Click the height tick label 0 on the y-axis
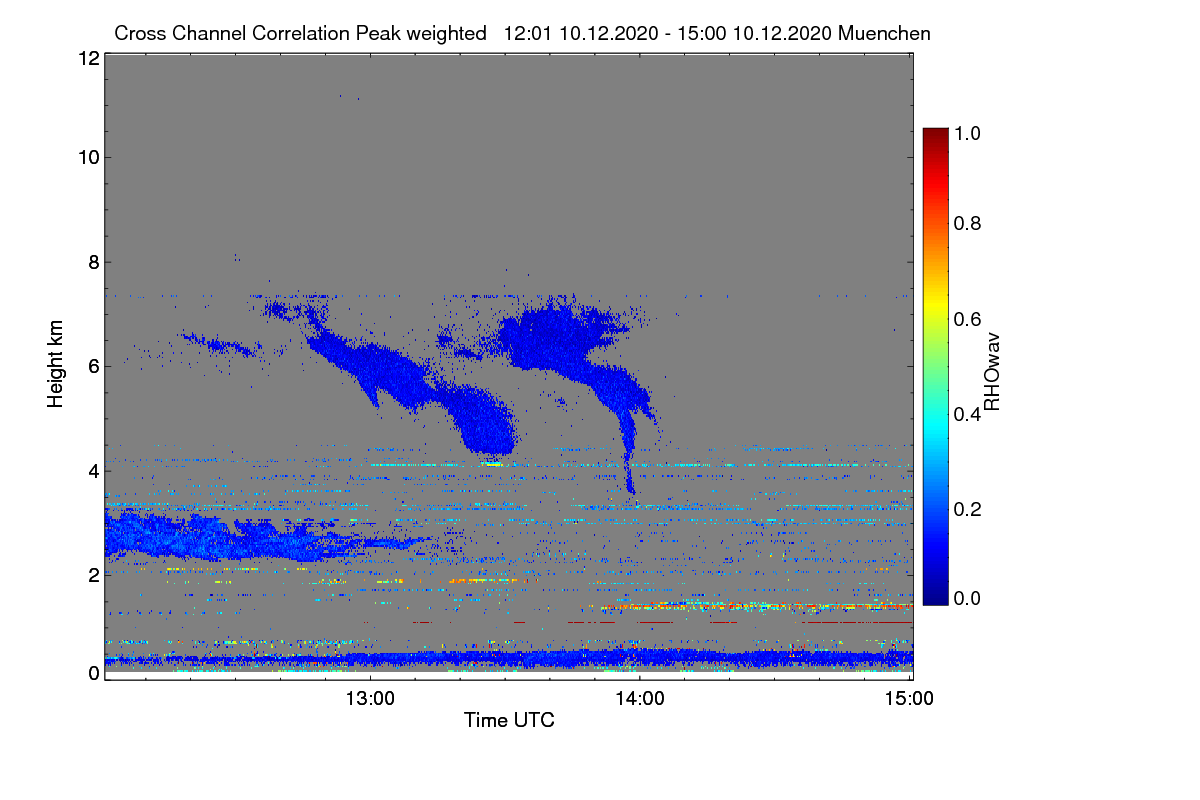This screenshot has height=800, width=1200. pos(92,673)
